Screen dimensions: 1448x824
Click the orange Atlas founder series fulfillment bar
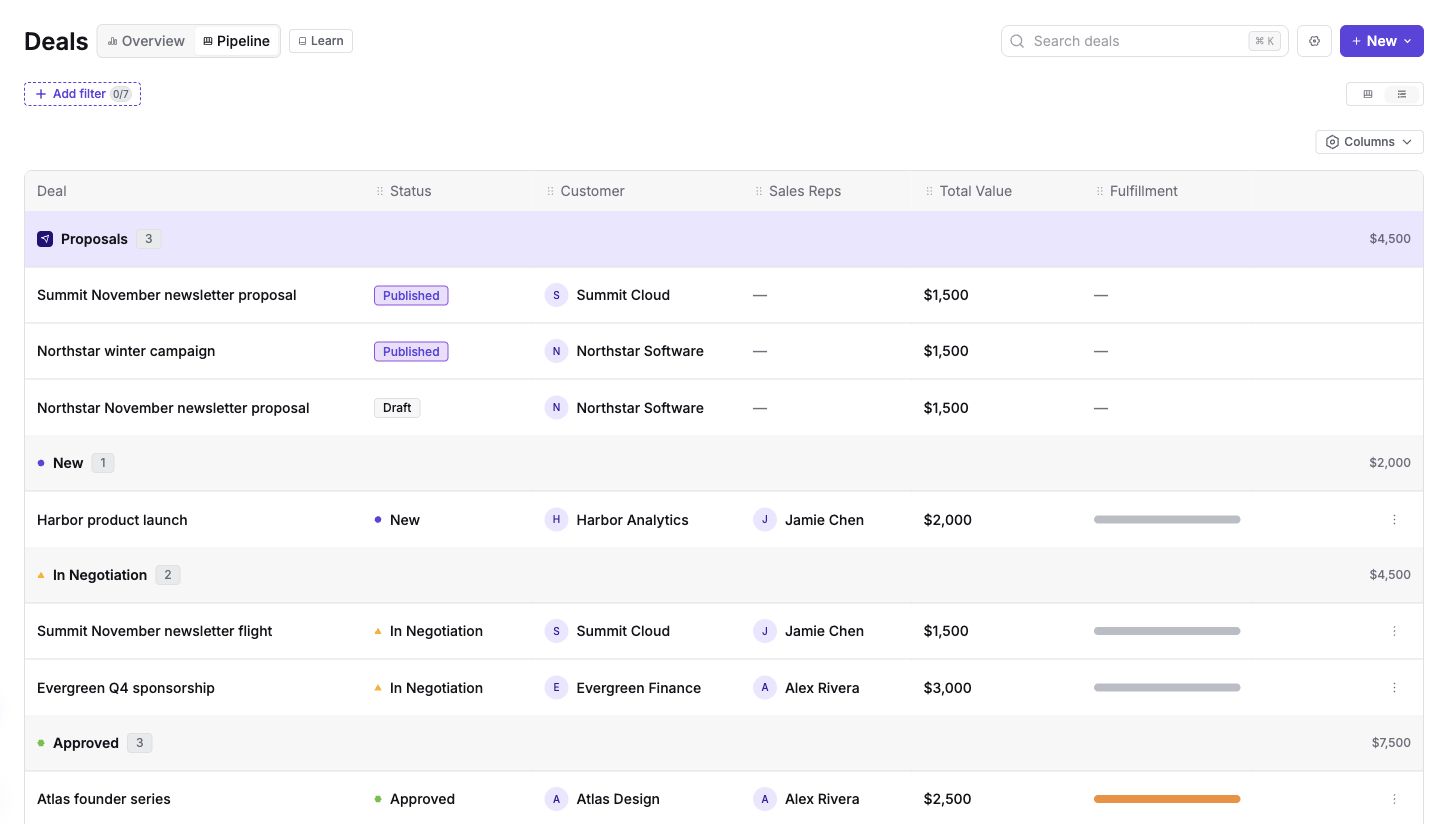[x=1167, y=799]
